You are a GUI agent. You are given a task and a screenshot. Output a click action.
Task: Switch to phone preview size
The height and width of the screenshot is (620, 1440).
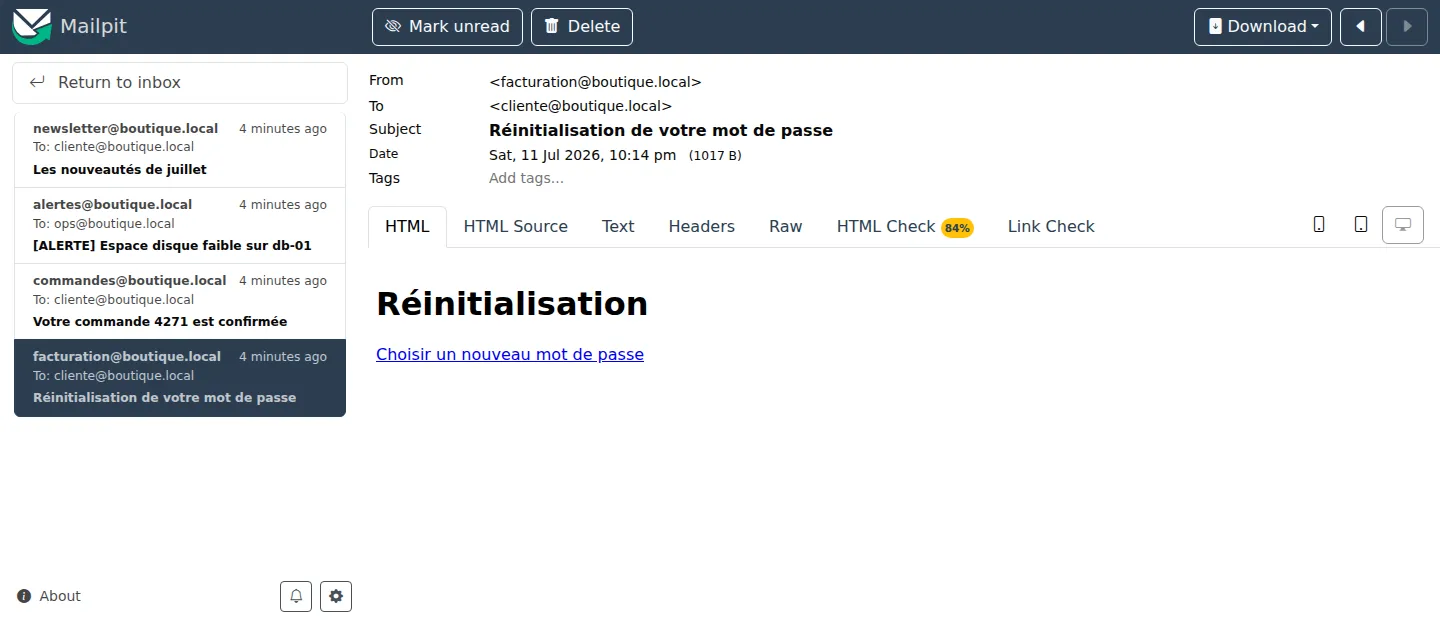coord(1319,225)
